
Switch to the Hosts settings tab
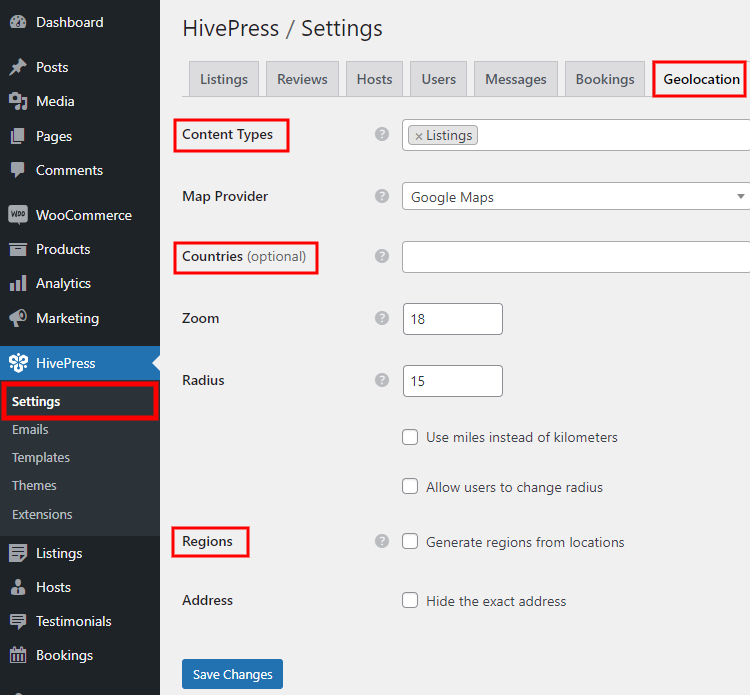click(x=375, y=79)
